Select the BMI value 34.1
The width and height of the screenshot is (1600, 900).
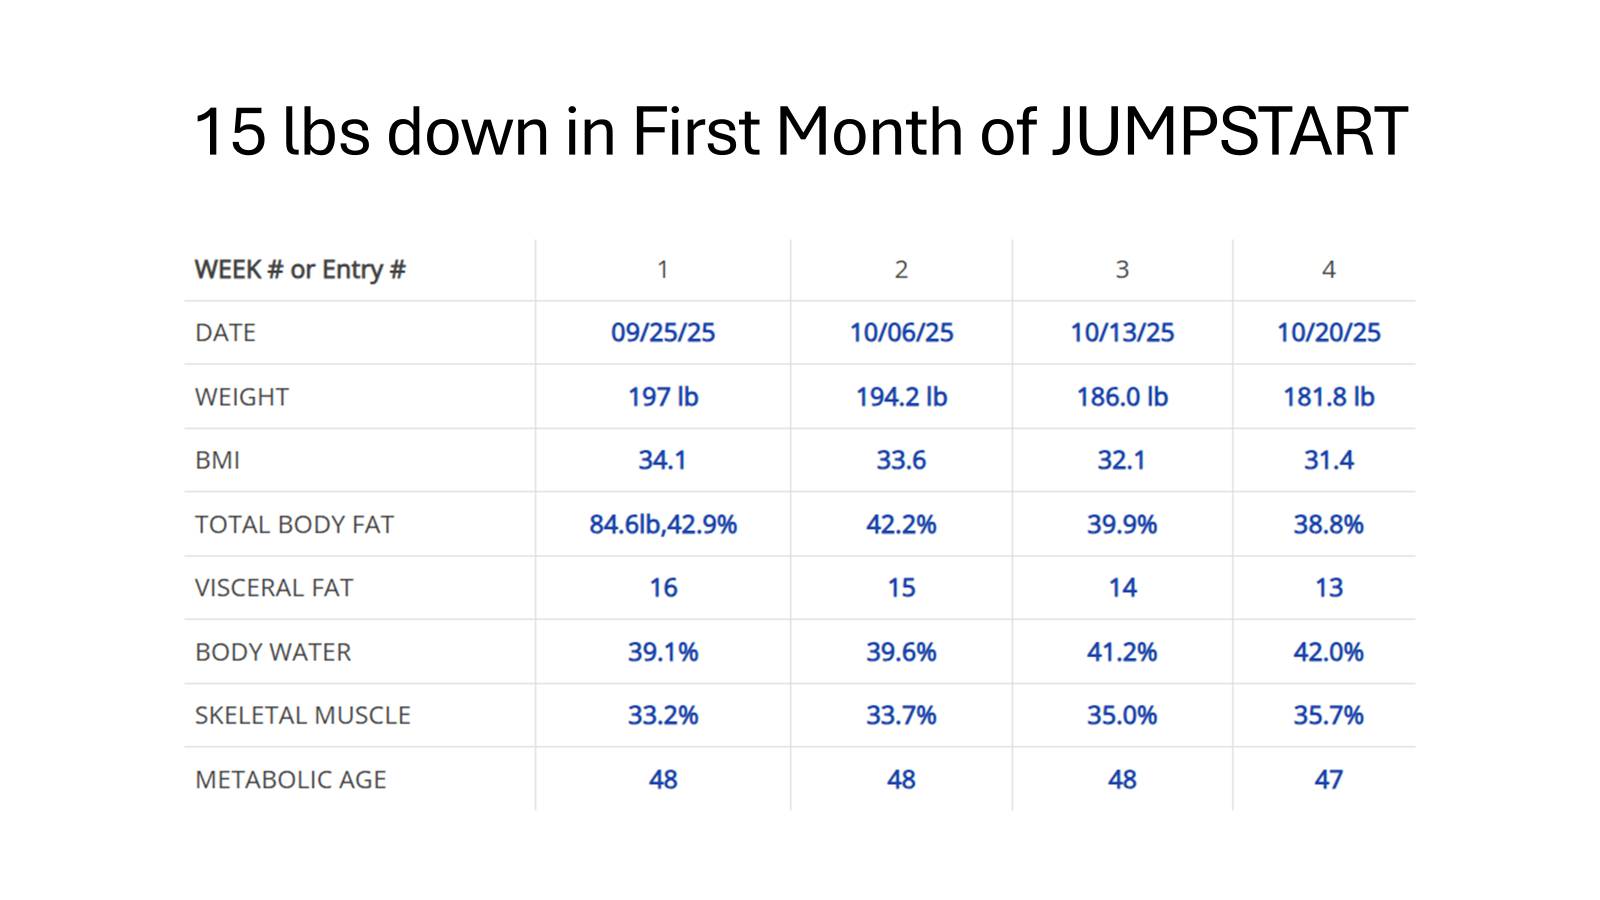662,460
